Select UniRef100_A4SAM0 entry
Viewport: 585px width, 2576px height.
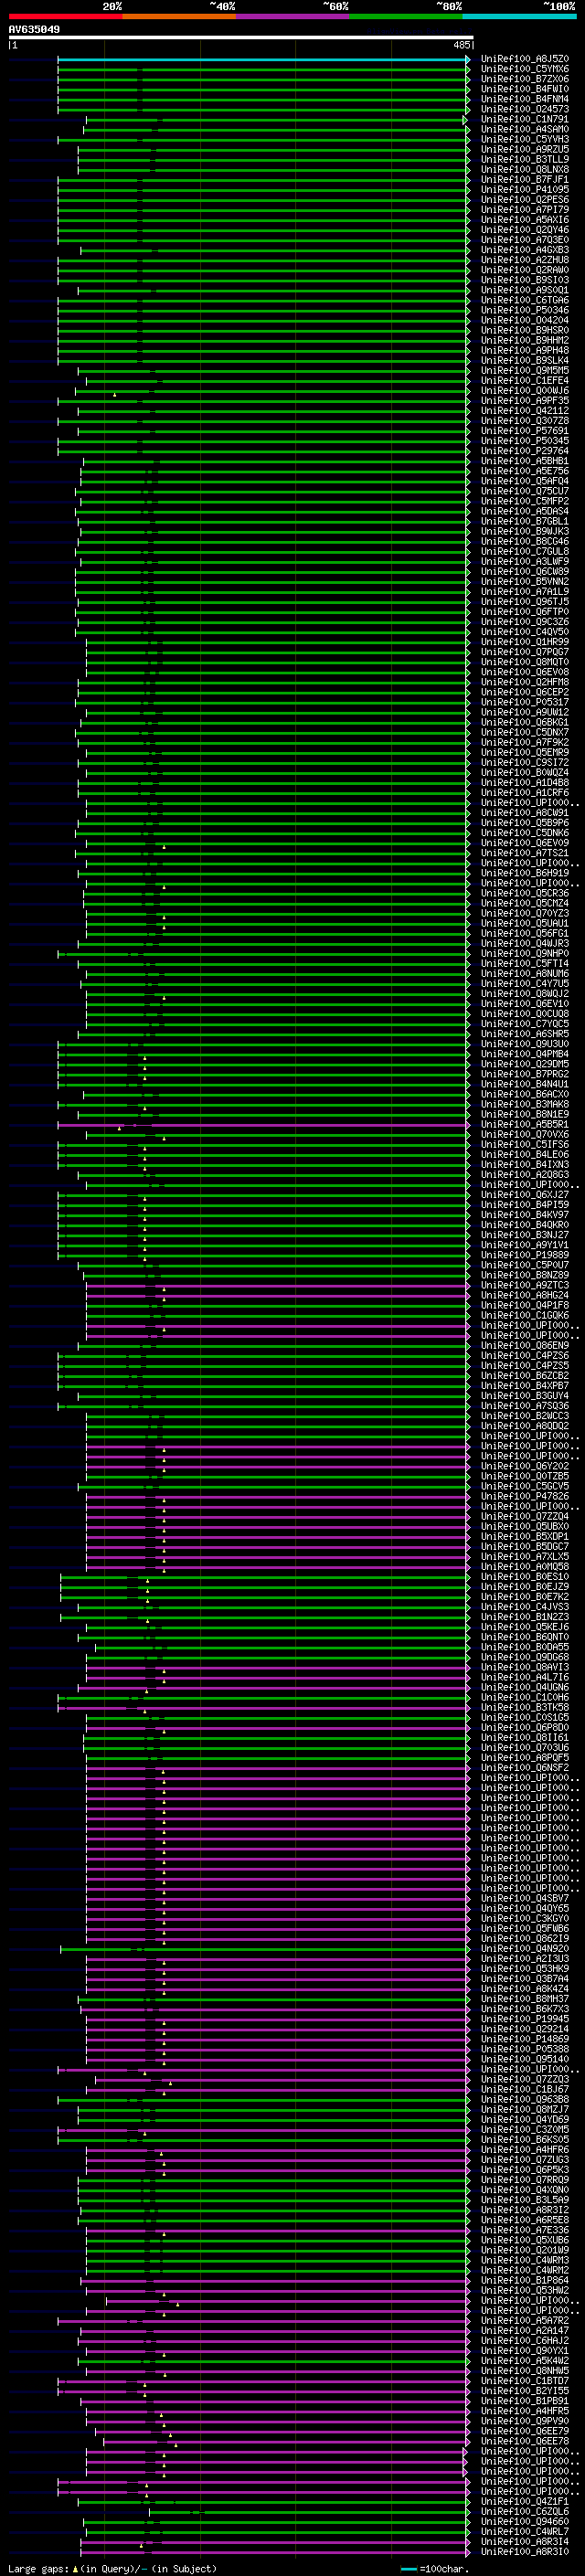(525, 129)
